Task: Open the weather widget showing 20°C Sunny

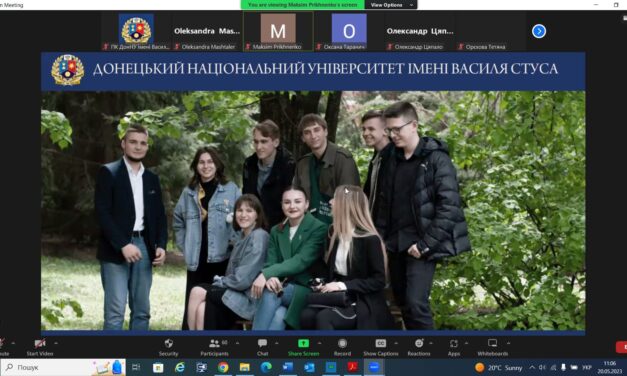Action: click(499, 367)
